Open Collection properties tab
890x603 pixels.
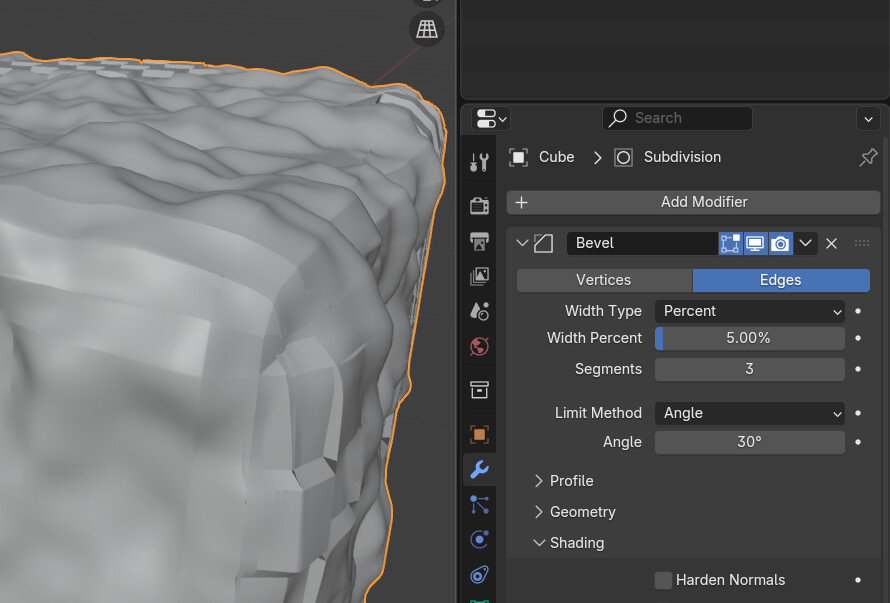tap(480, 390)
